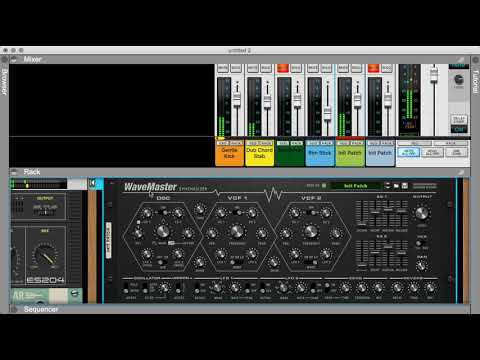Collapse the Rack panel header arrow
480x360 pixels.
14,172
